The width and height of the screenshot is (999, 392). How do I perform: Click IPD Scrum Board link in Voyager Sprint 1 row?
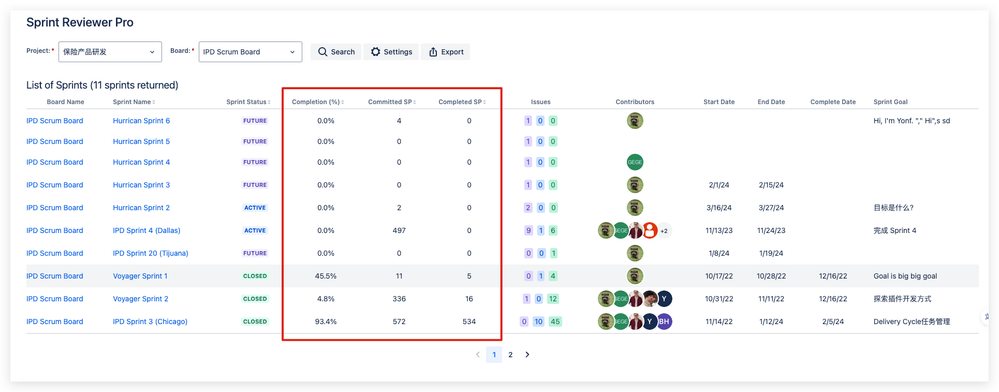point(55,276)
